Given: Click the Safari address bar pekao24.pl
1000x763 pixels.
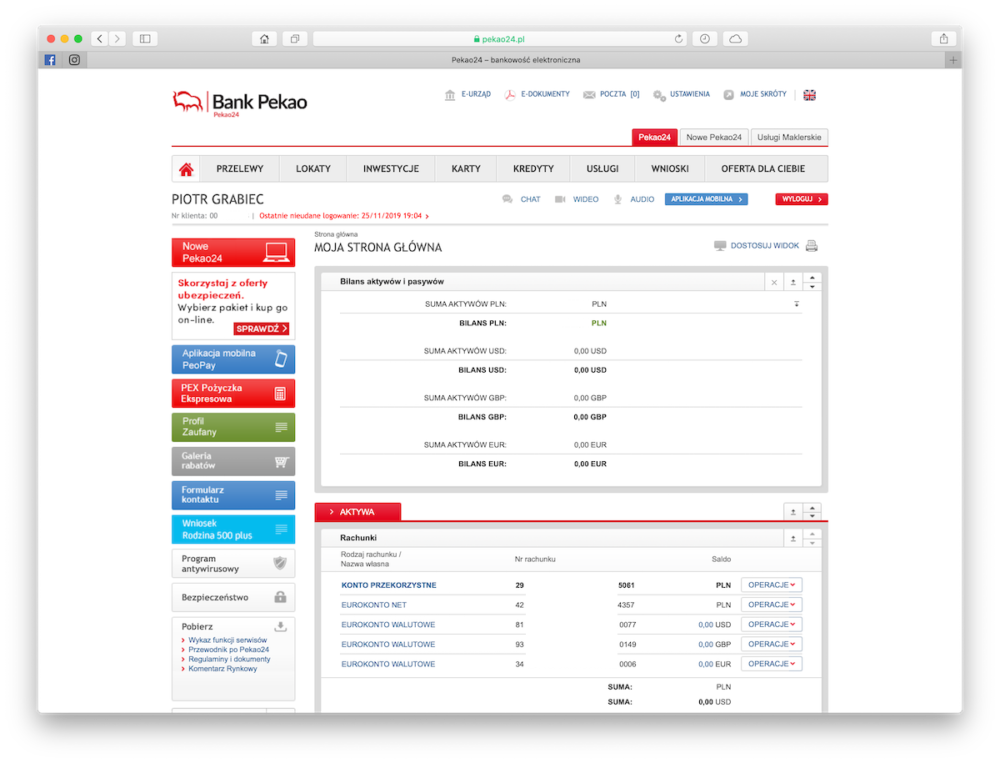Looking at the screenshot, I should coord(499,39).
